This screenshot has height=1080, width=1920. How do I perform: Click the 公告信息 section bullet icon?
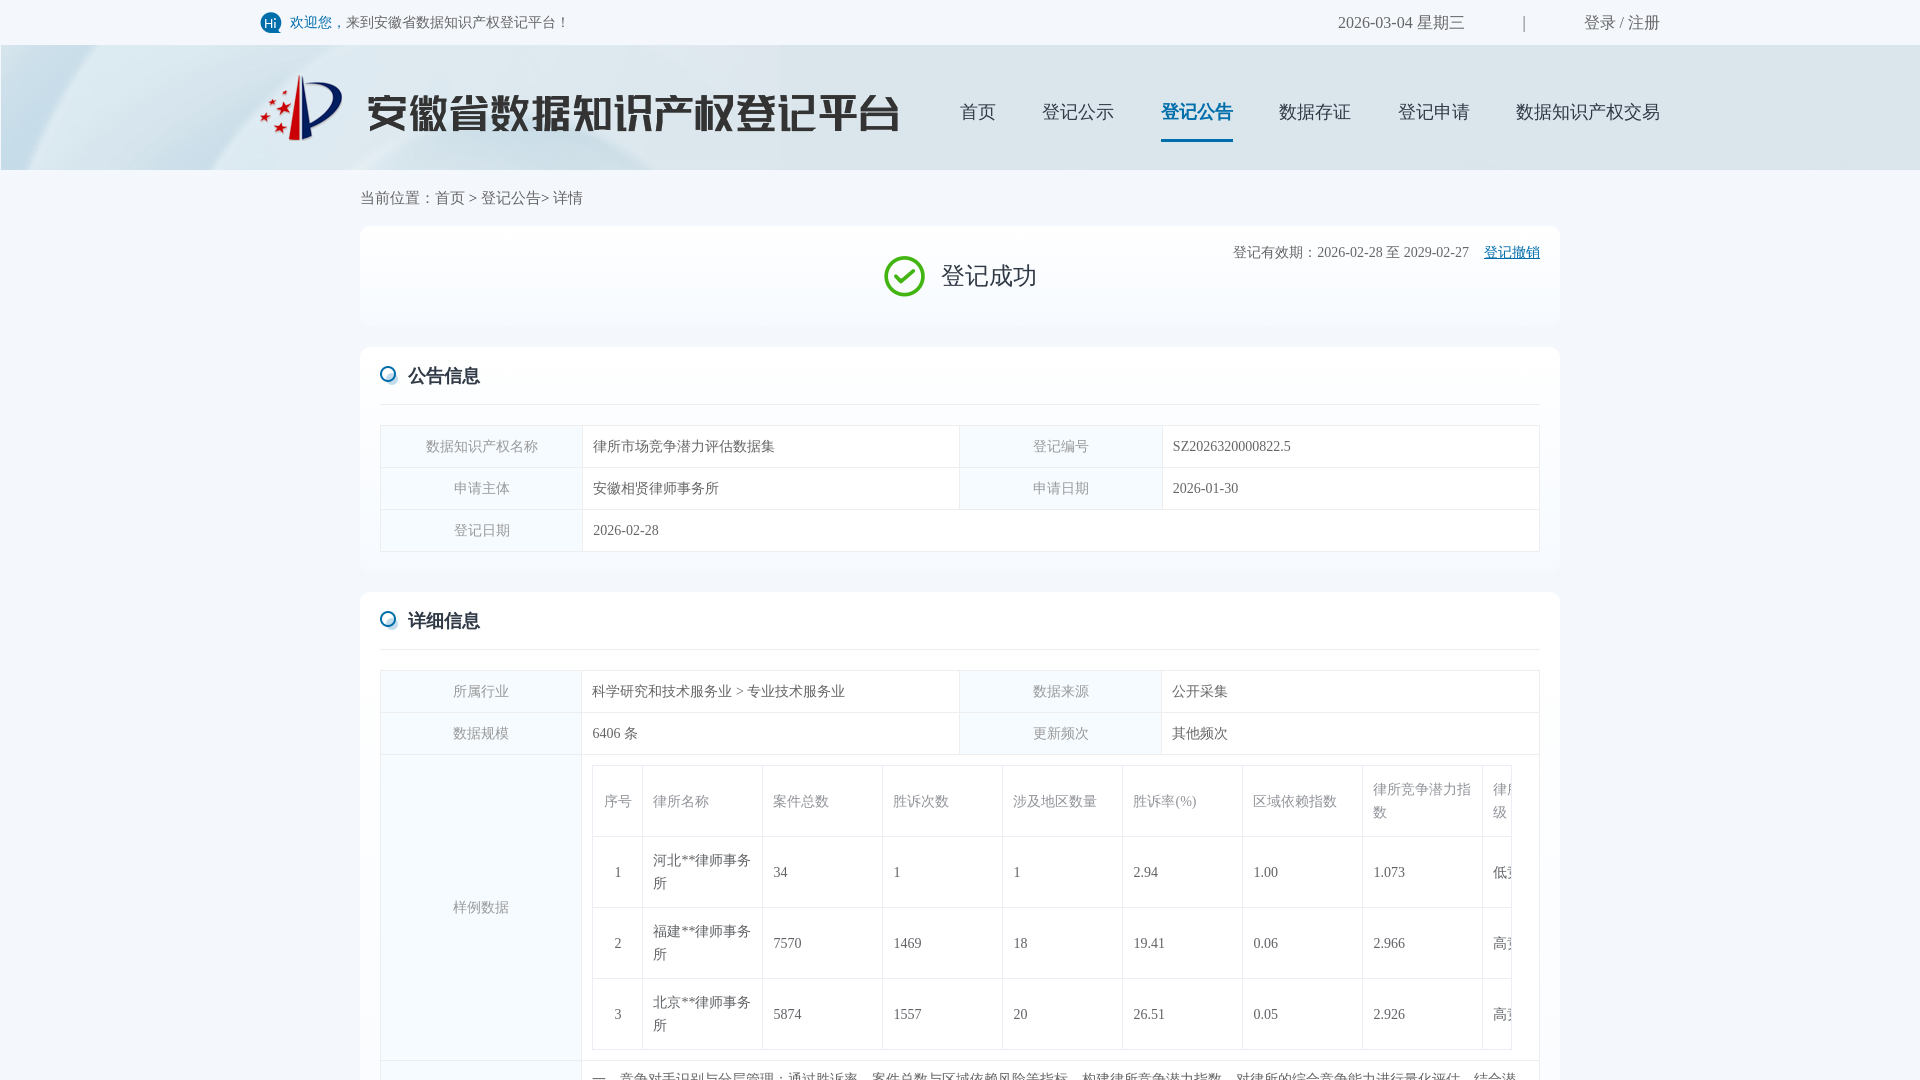(388, 375)
